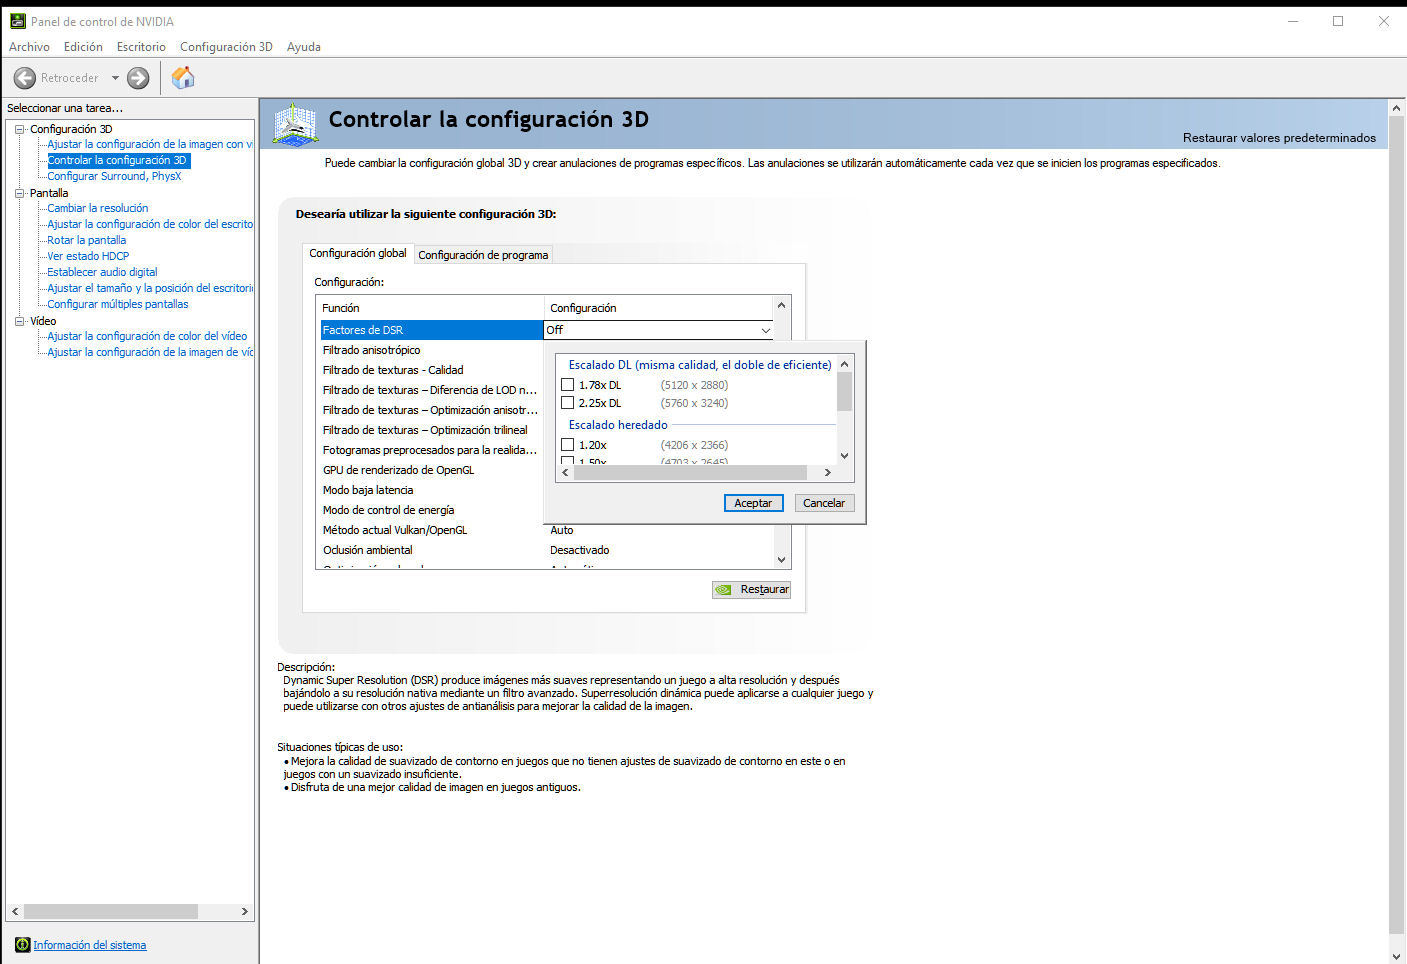Click the system information icon at bottom left

(22, 945)
